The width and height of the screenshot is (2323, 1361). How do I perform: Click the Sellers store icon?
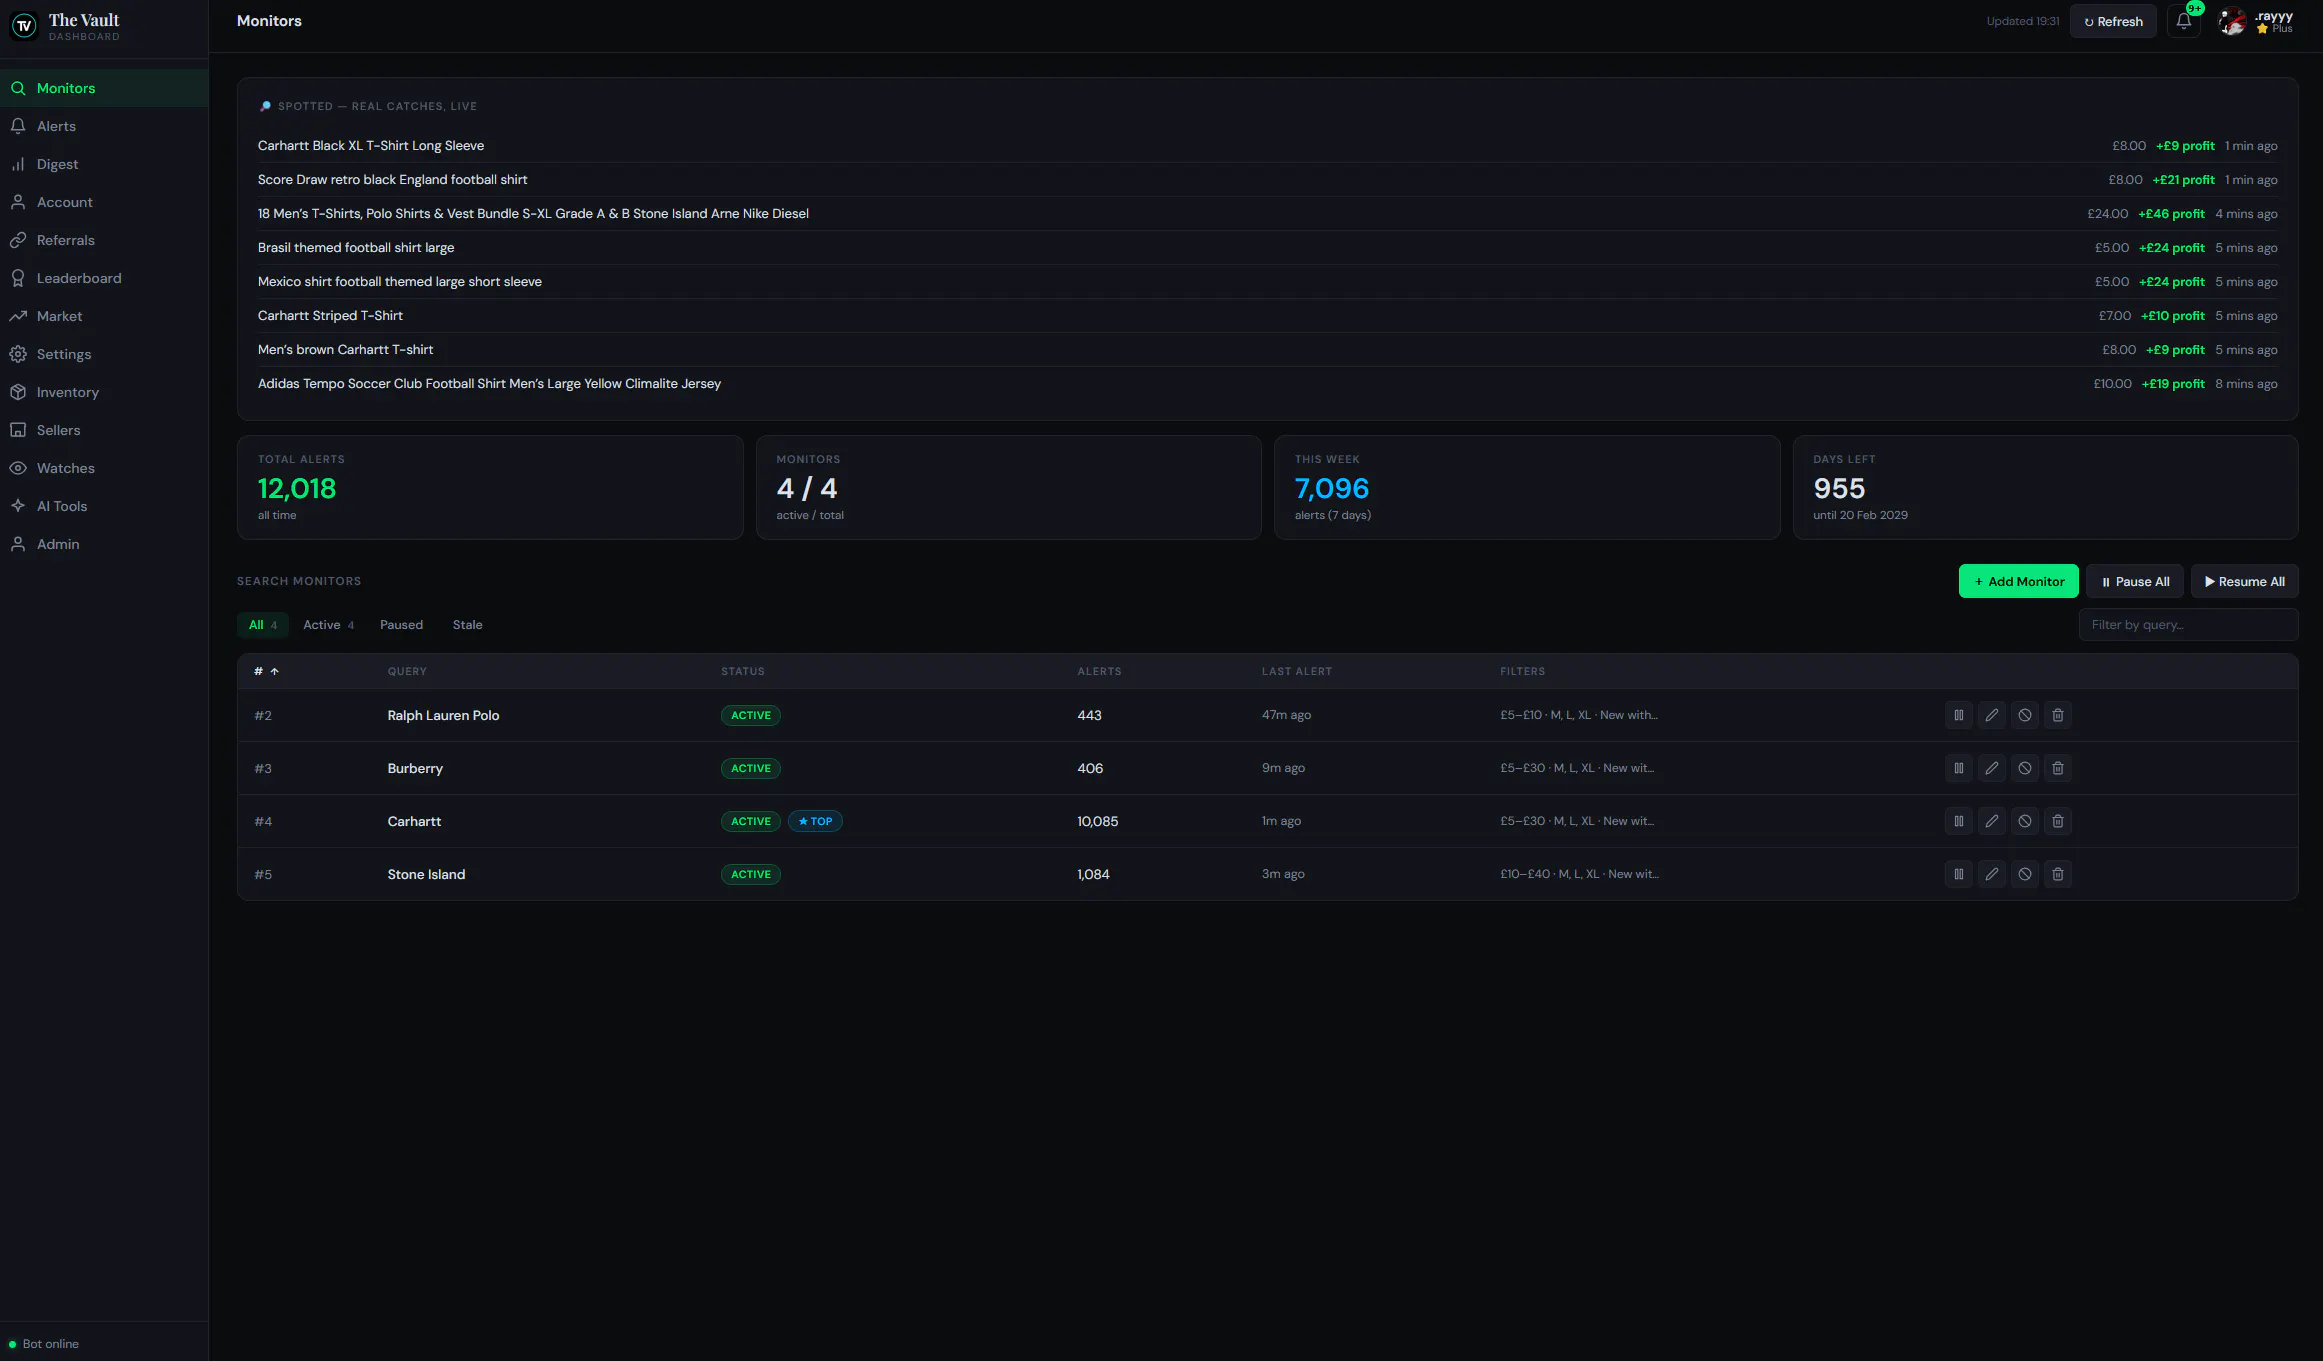coord(18,430)
